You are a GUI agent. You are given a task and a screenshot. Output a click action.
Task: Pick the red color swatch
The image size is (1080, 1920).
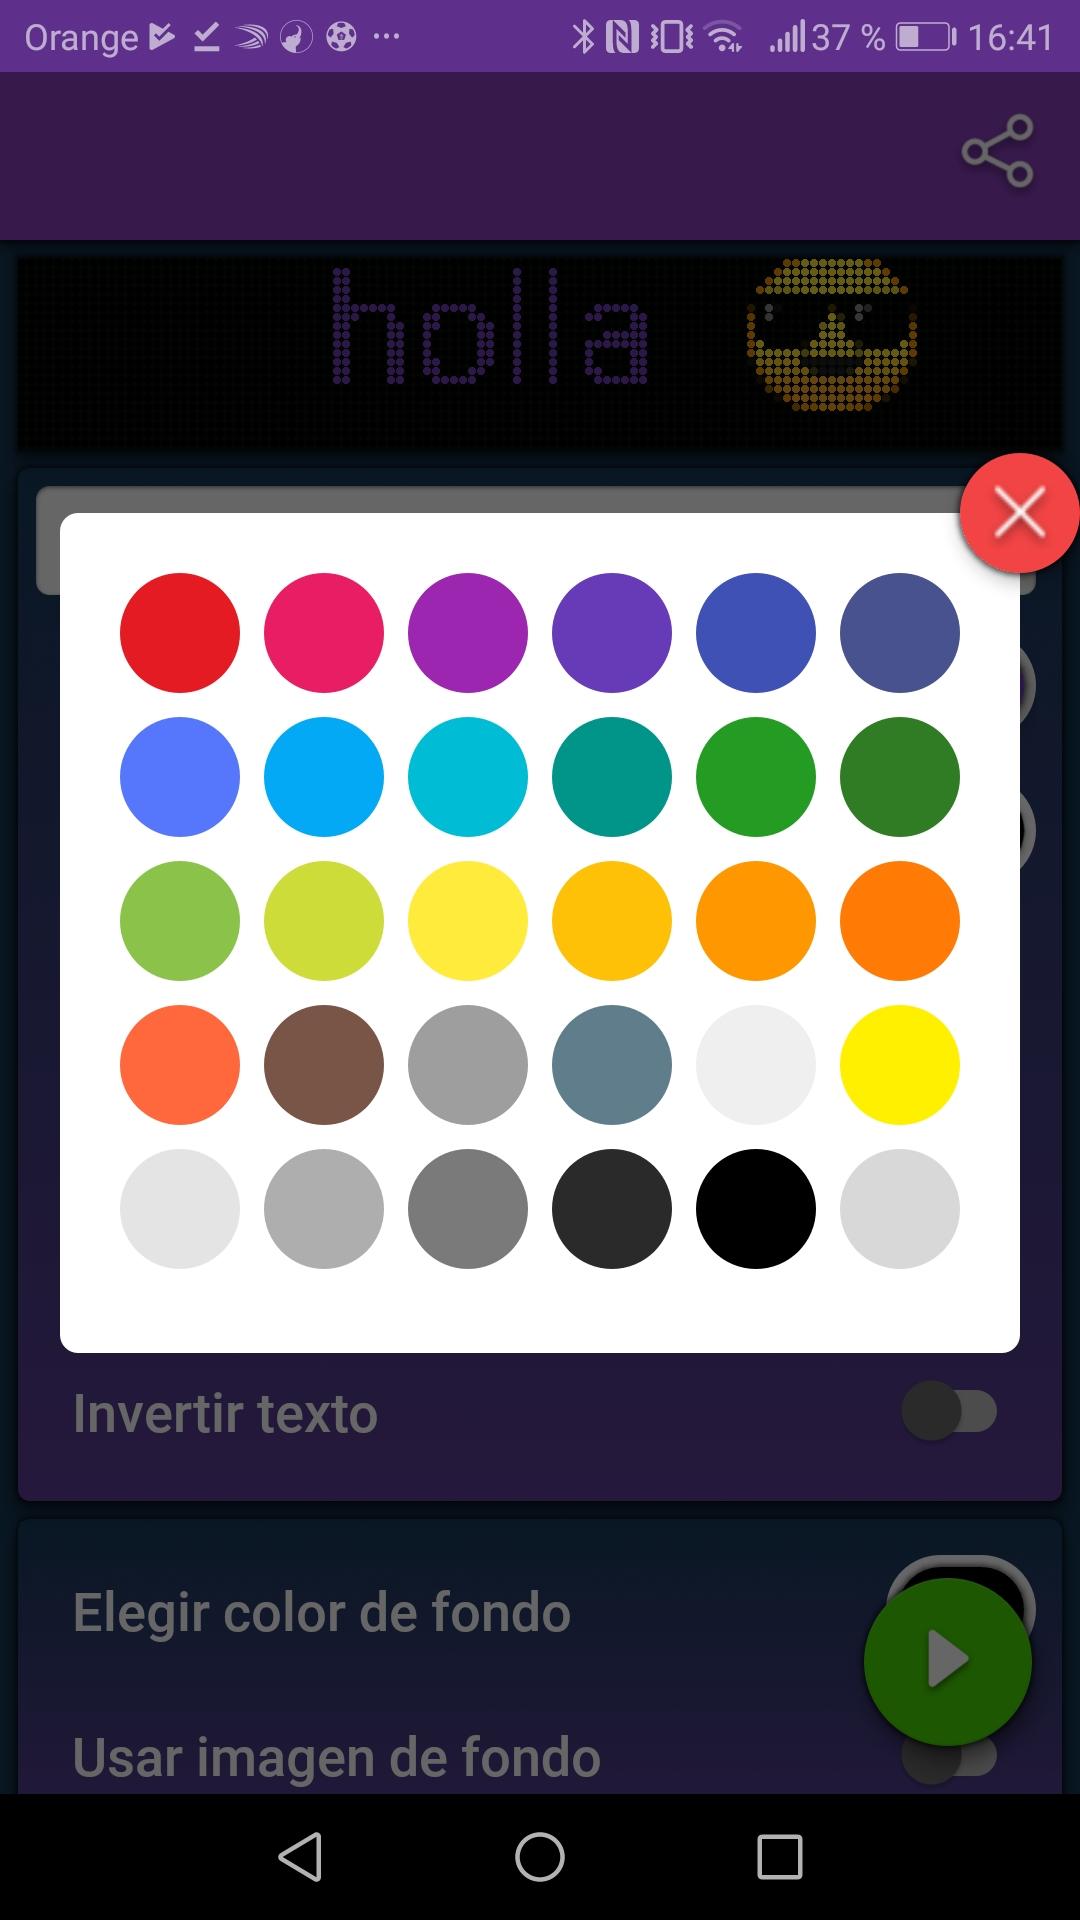click(x=180, y=633)
